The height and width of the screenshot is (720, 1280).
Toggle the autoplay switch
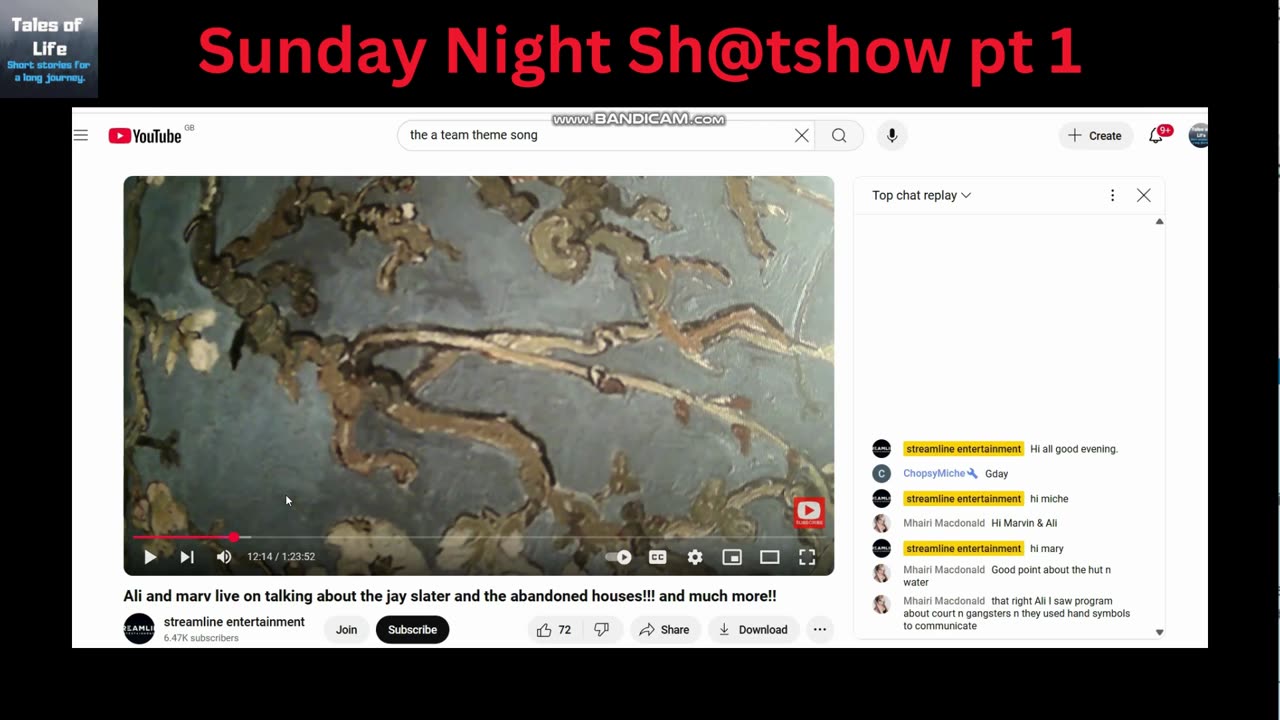coord(619,557)
